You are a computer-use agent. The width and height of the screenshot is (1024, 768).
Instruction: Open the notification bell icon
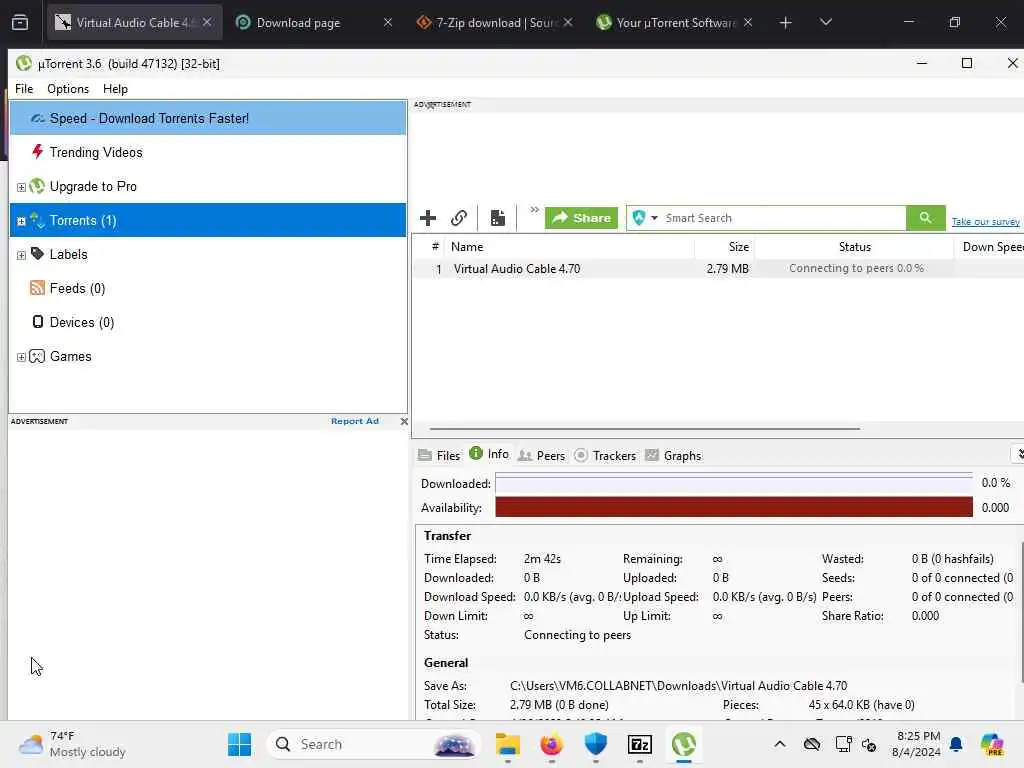[x=956, y=744]
